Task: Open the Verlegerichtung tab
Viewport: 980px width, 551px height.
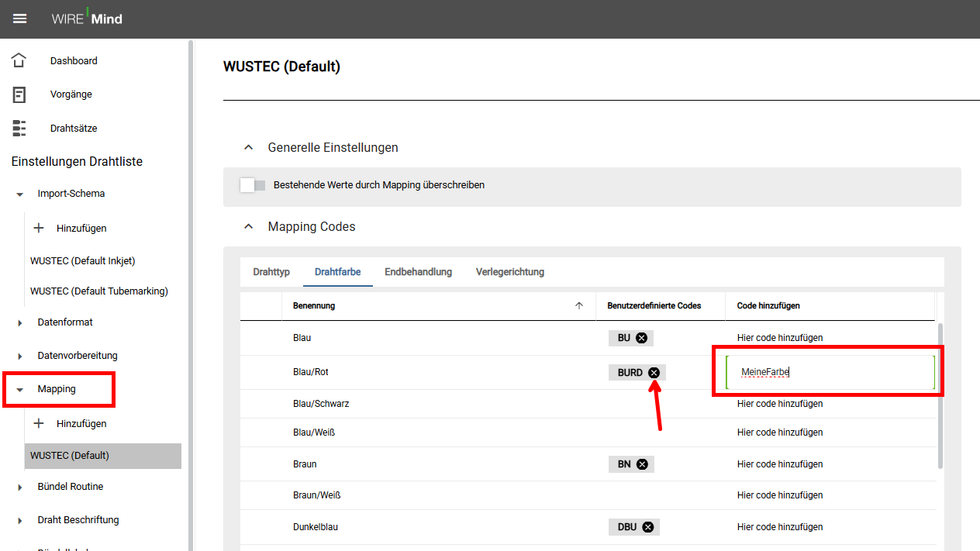Action: click(x=510, y=272)
